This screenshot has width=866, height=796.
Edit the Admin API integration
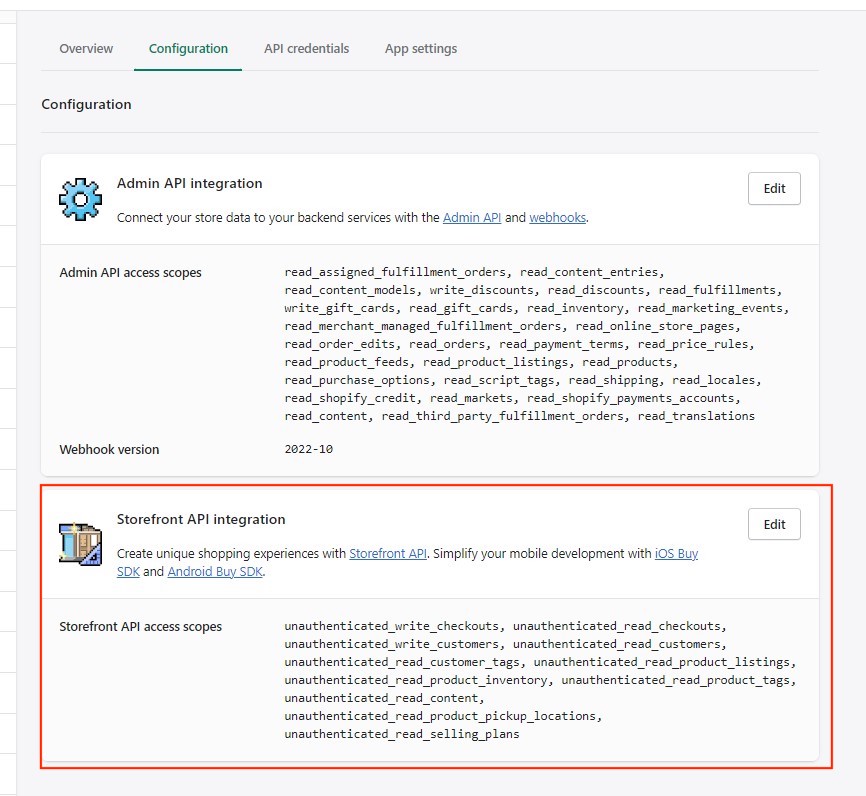point(774,188)
